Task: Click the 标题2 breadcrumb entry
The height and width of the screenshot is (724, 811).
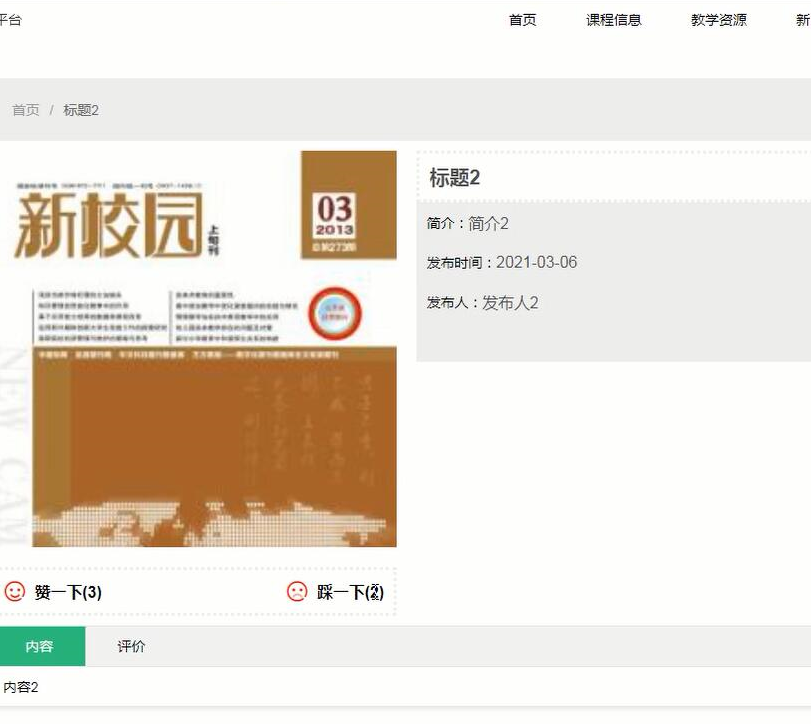Action: (81, 110)
